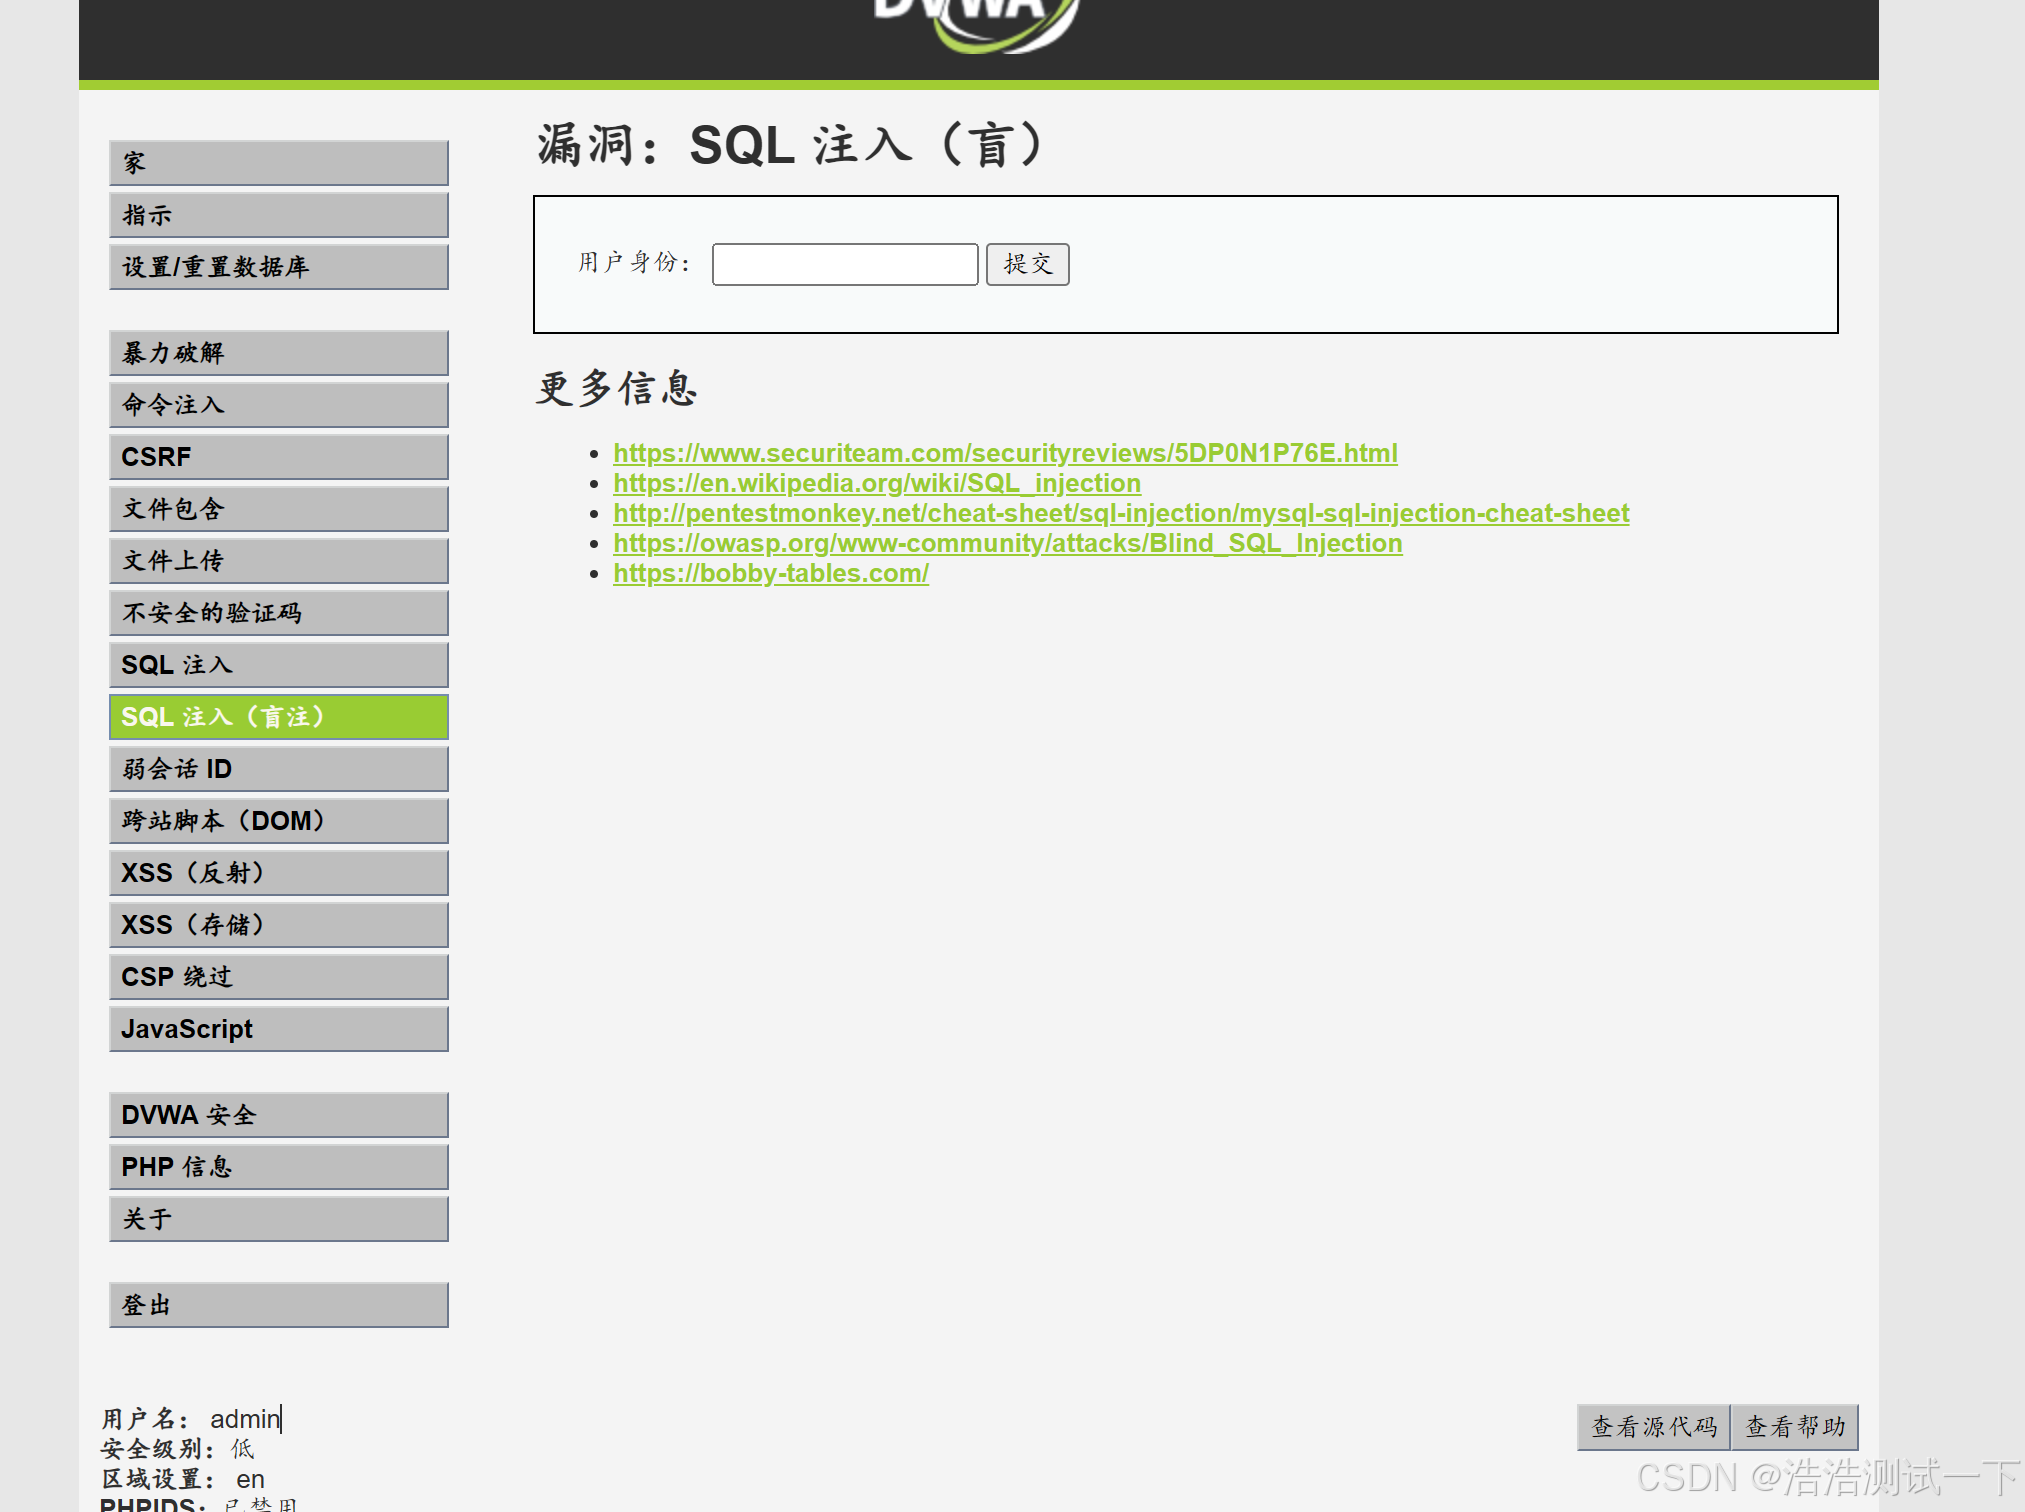The image size is (2025, 1512).
Task: Open SQL 注入 sidebar item
Action: (278, 665)
